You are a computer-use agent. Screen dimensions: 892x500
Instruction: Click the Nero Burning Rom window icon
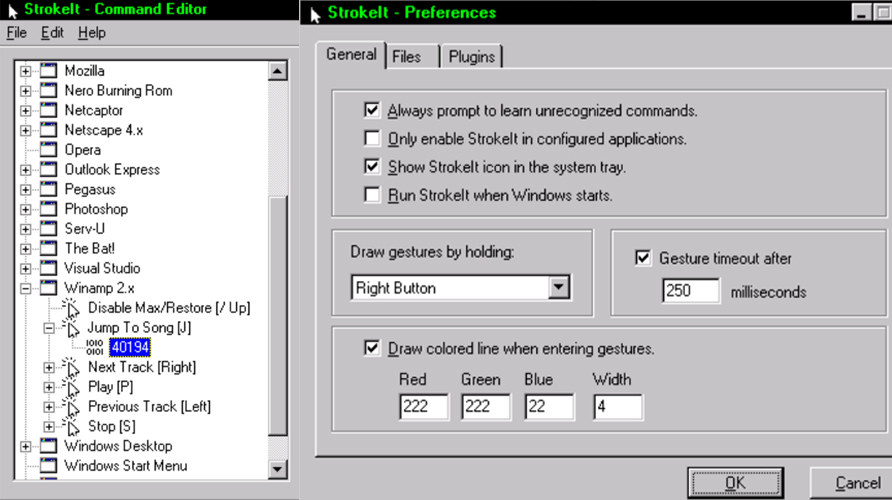coord(49,90)
